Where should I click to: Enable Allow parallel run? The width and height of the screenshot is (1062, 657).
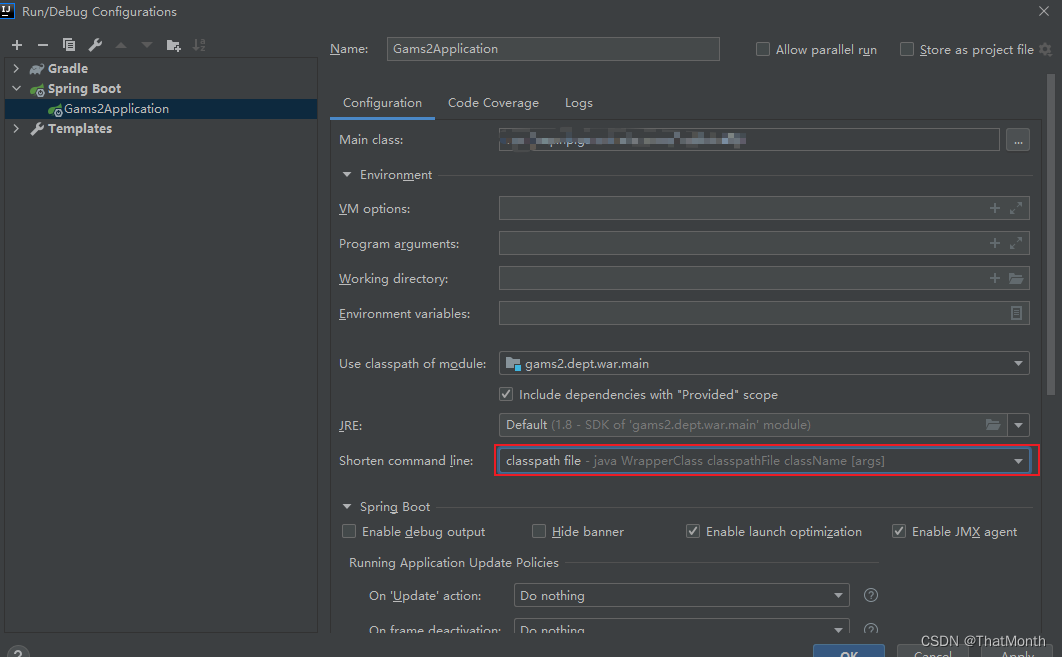(x=763, y=49)
